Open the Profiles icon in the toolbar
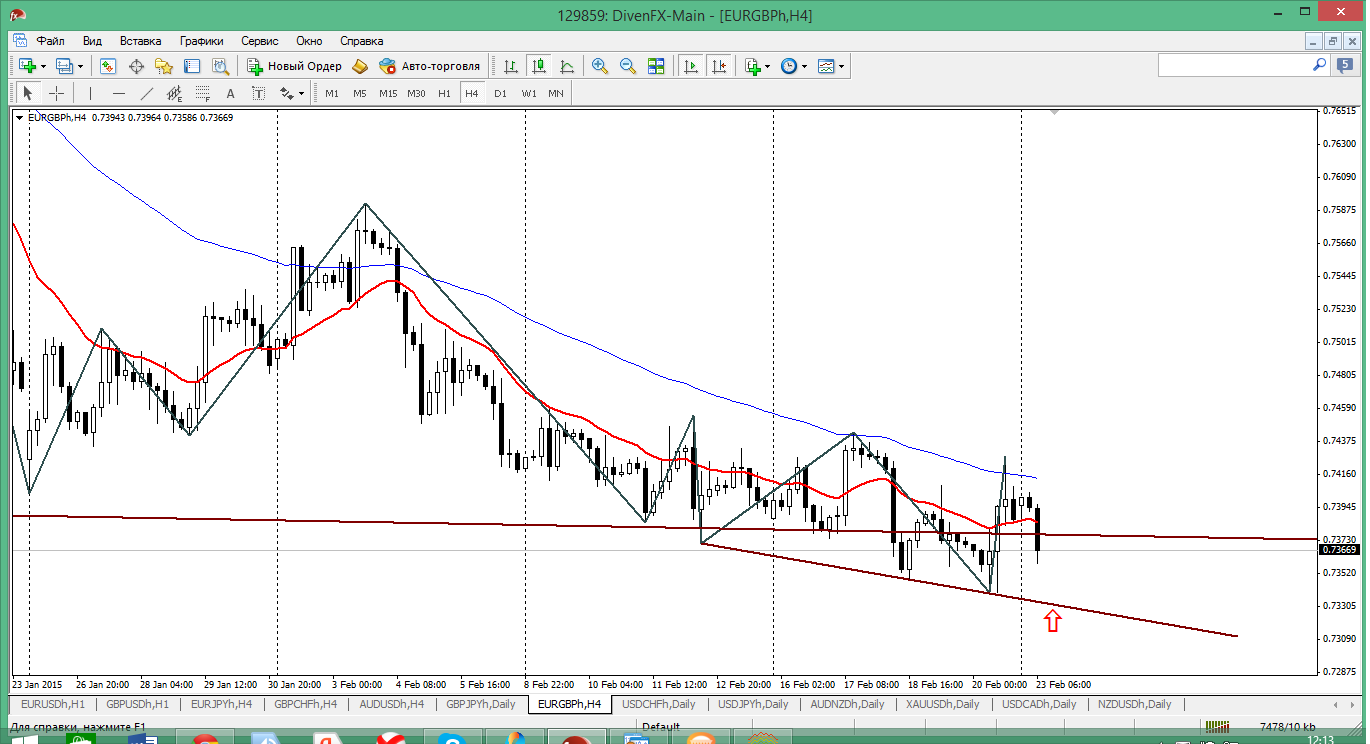 point(65,66)
